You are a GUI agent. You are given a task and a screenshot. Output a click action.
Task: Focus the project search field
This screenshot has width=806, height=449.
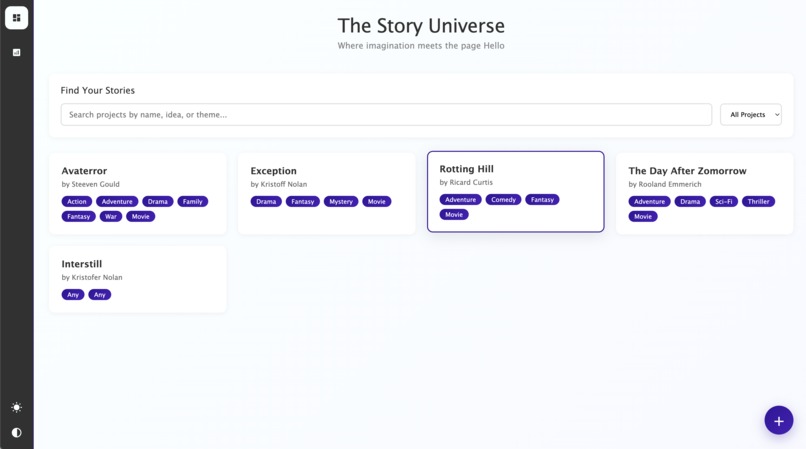pos(386,115)
